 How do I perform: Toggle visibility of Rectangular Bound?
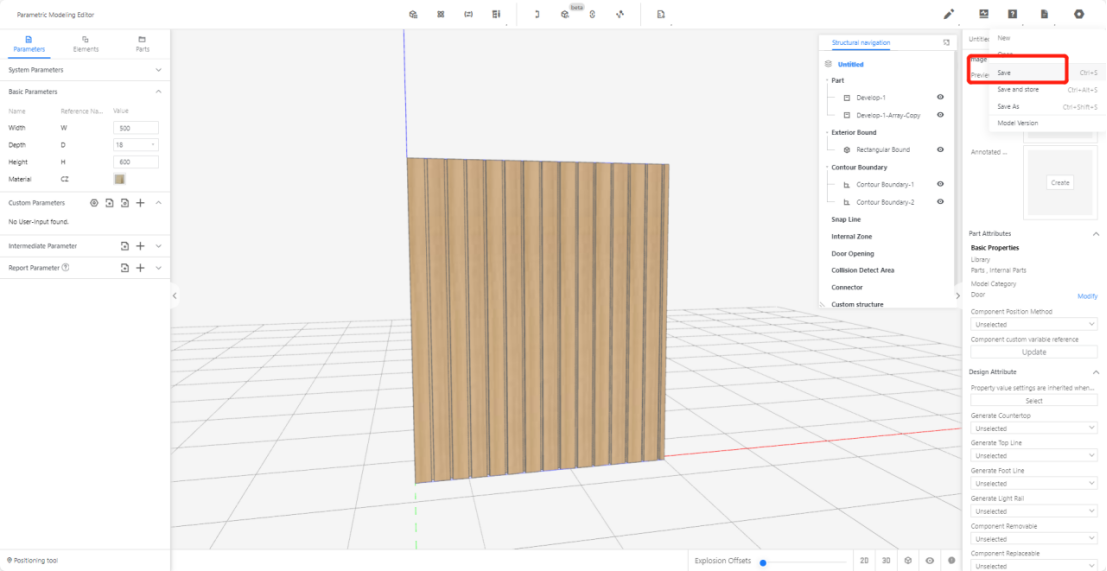coord(940,150)
